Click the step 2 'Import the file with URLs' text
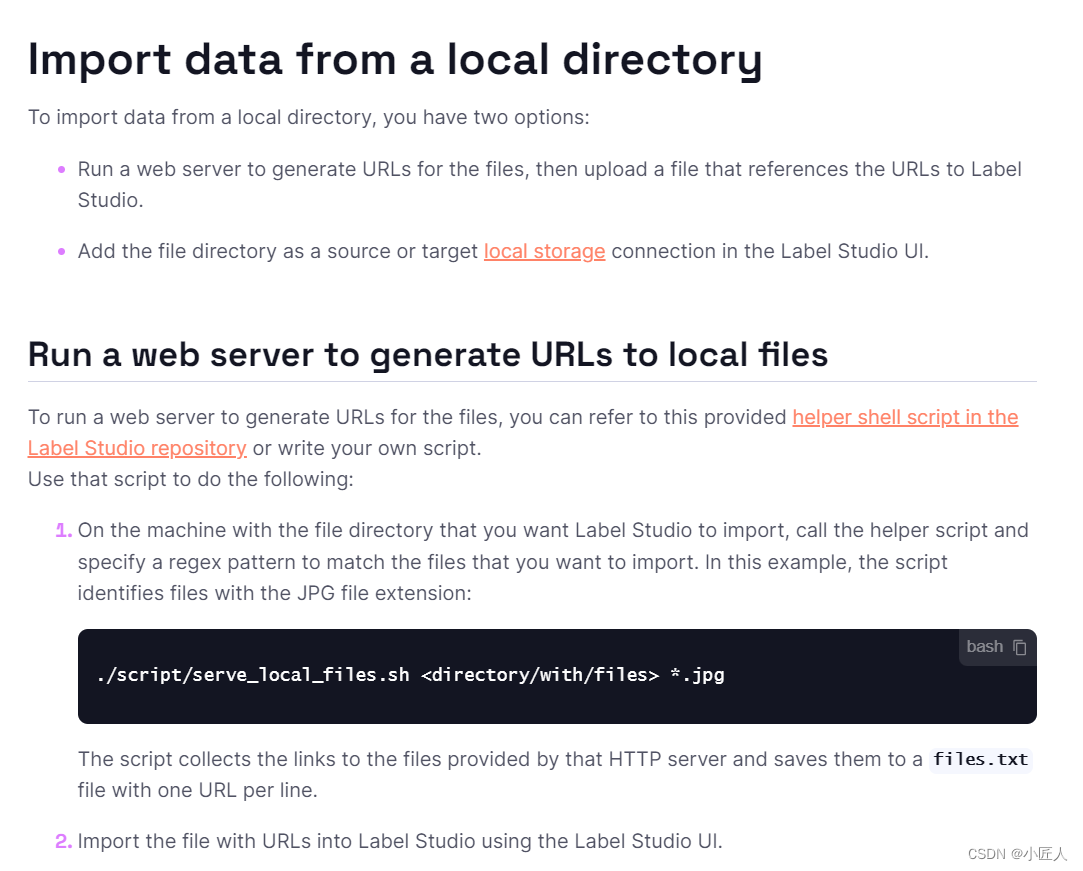This screenshot has width=1083, height=871. [x=400, y=841]
